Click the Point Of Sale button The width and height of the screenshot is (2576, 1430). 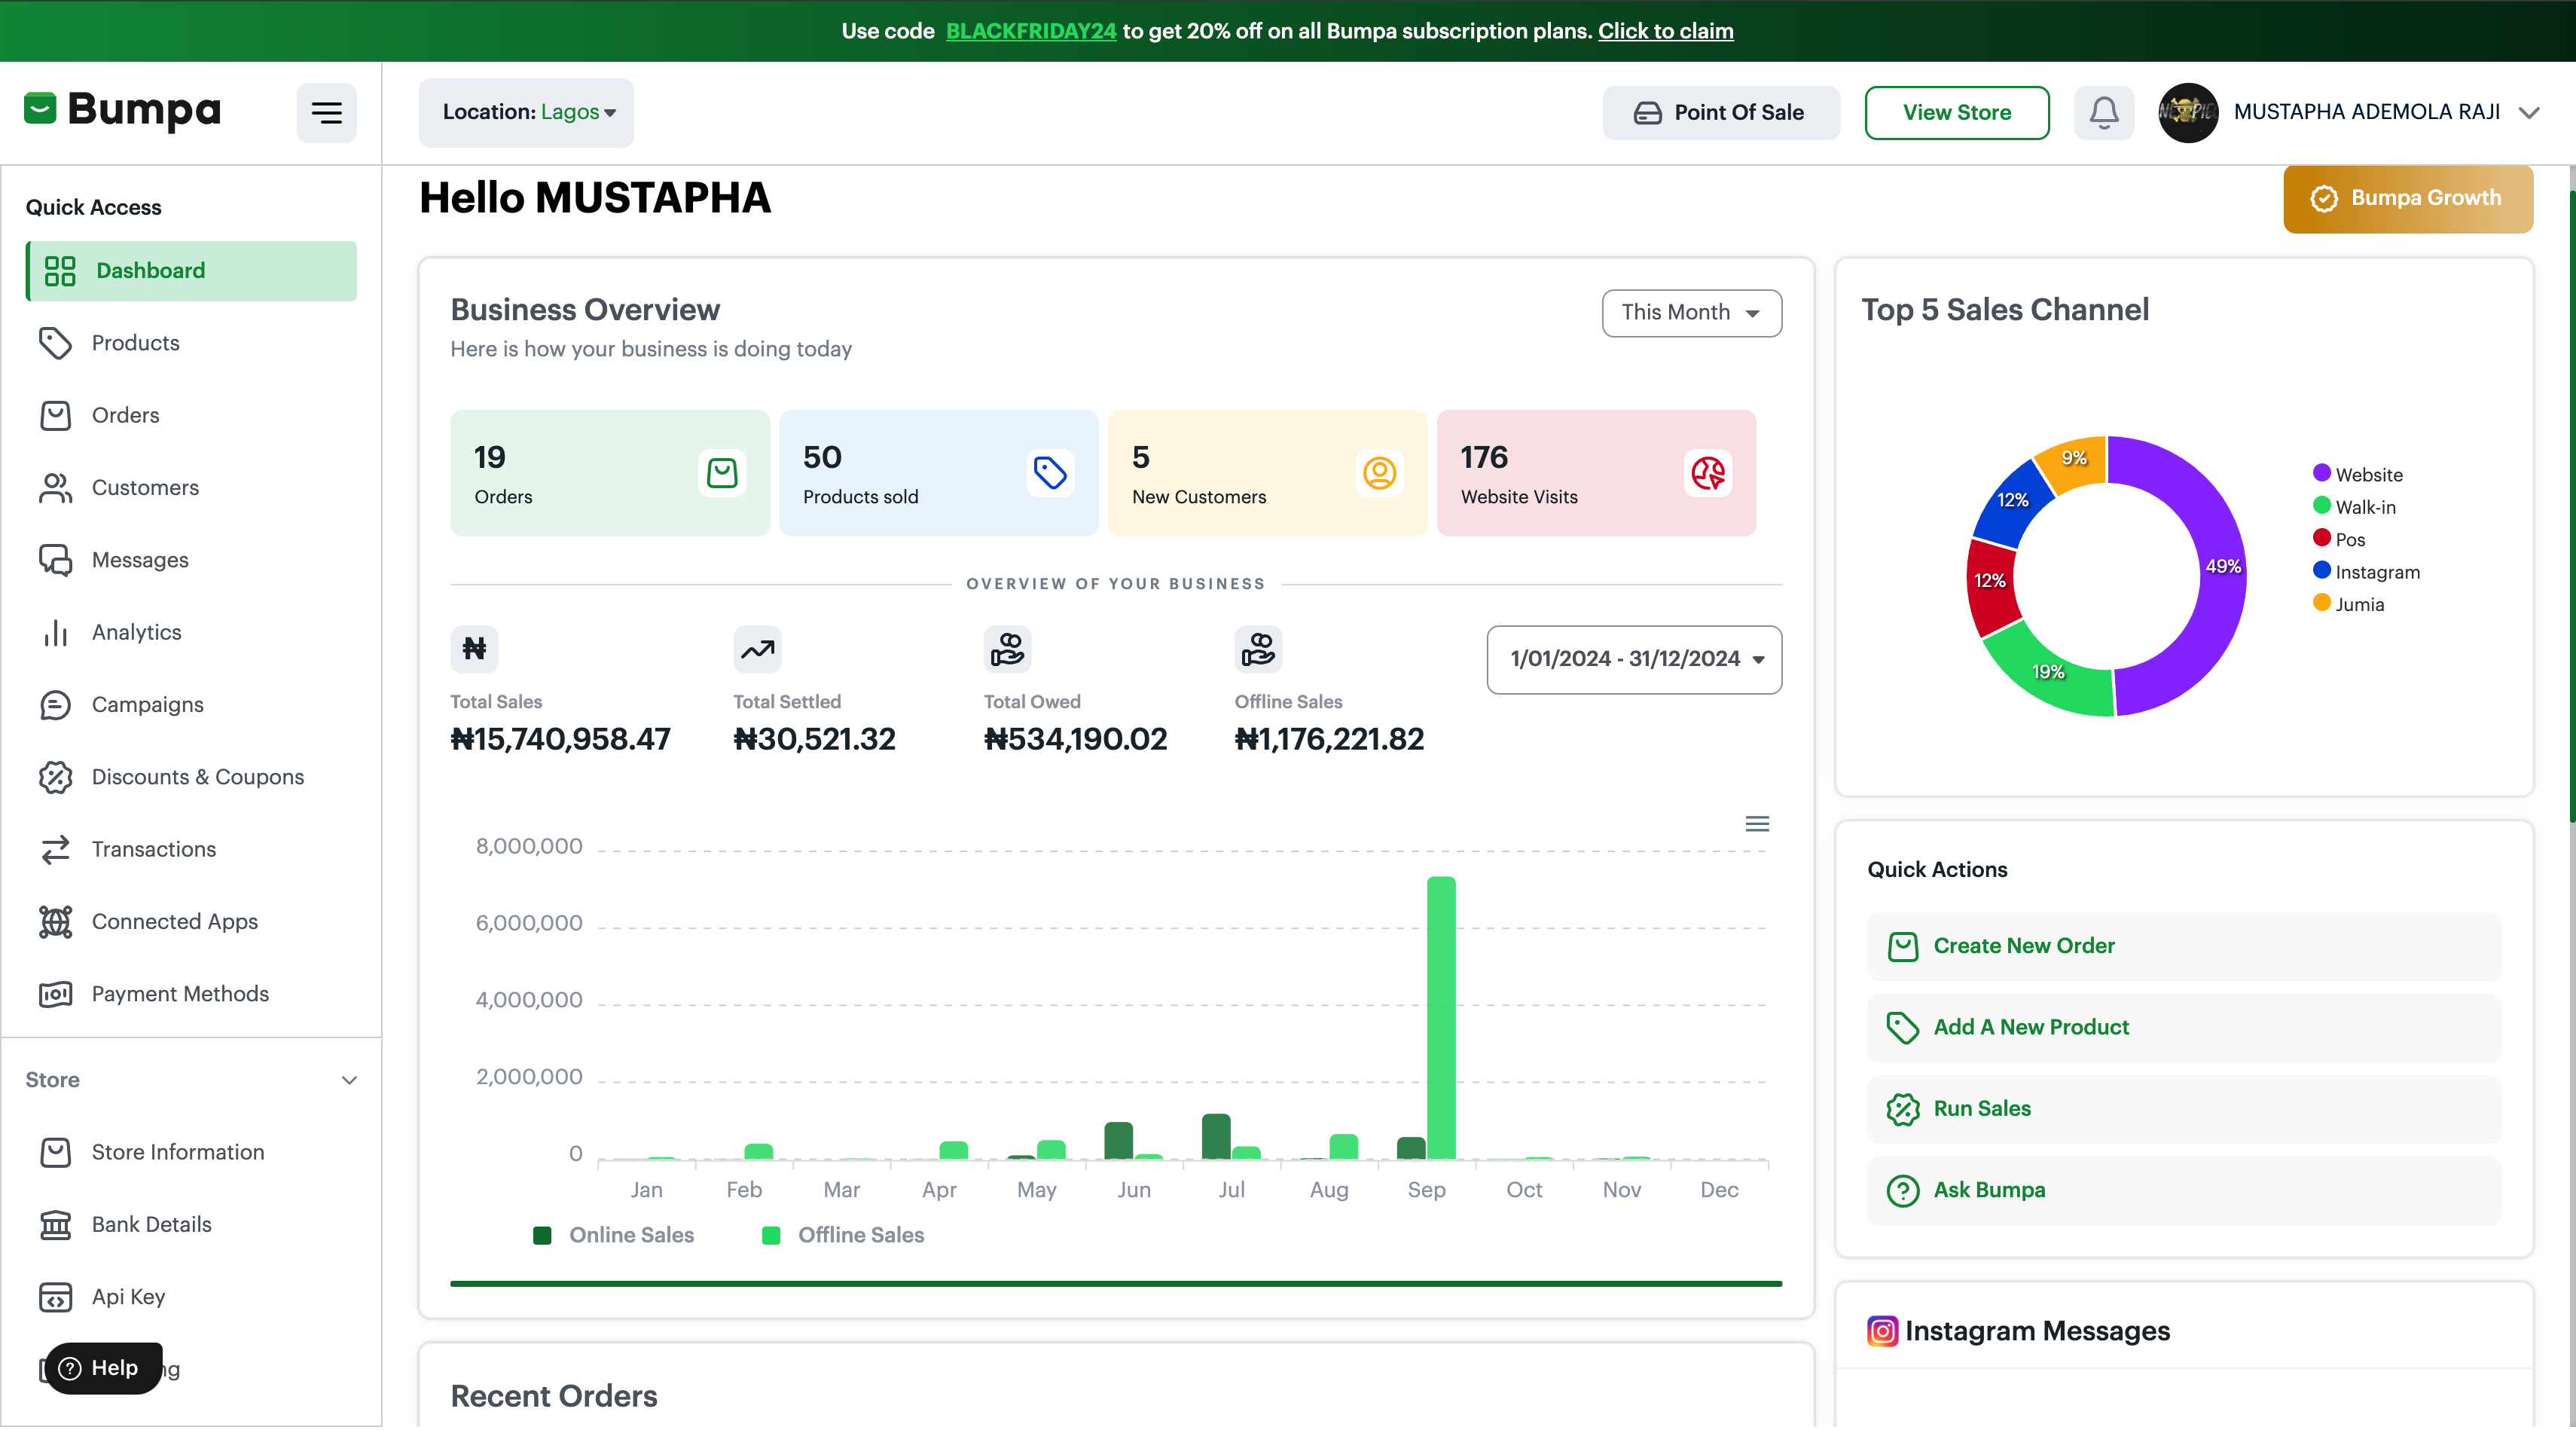(x=1721, y=112)
